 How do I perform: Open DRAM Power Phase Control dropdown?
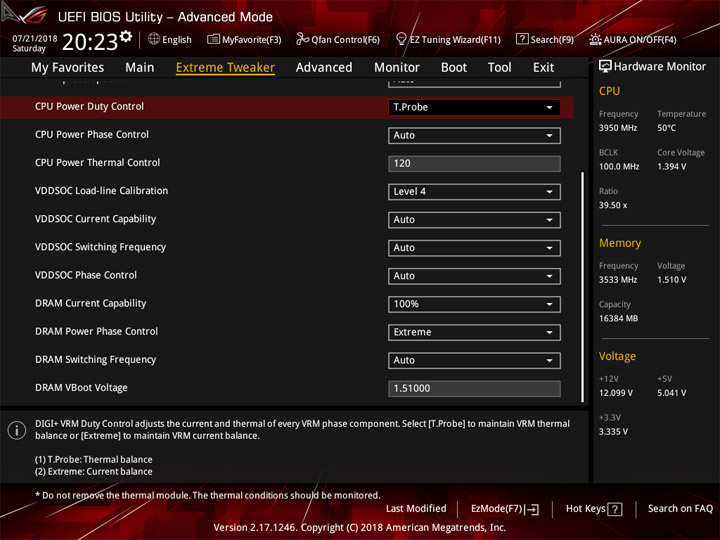coord(474,332)
